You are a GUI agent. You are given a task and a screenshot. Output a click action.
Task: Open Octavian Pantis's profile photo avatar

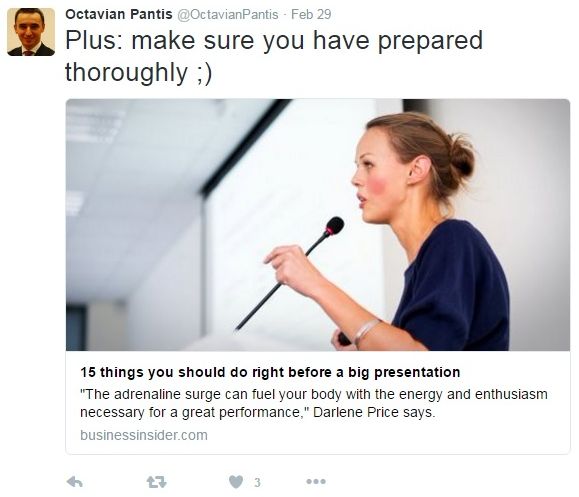click(31, 32)
